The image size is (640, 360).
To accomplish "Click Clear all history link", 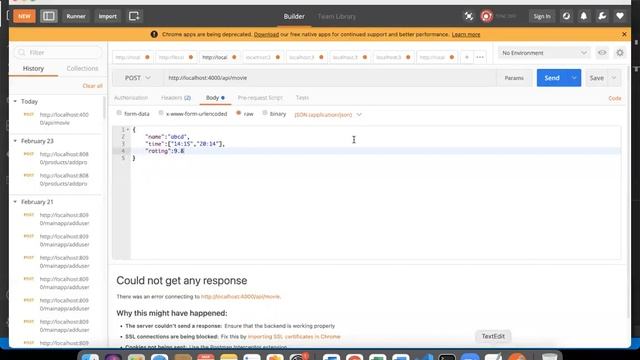I will tap(92, 86).
